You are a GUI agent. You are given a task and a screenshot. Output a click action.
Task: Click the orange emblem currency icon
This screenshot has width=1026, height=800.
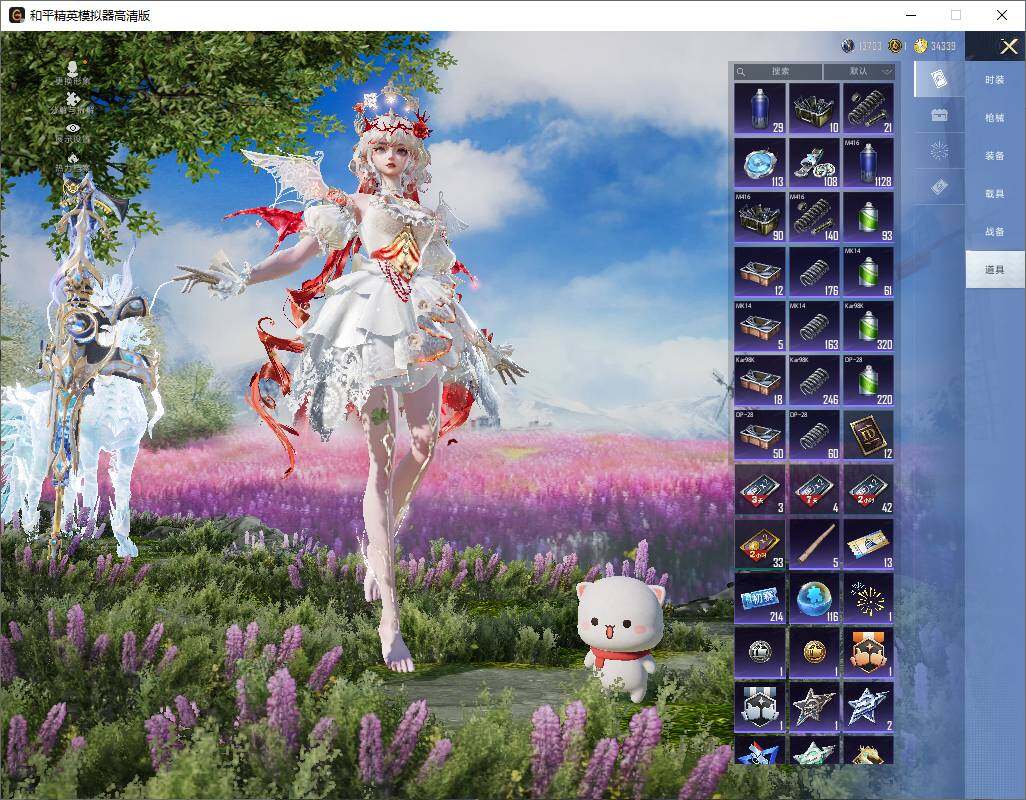coord(894,46)
